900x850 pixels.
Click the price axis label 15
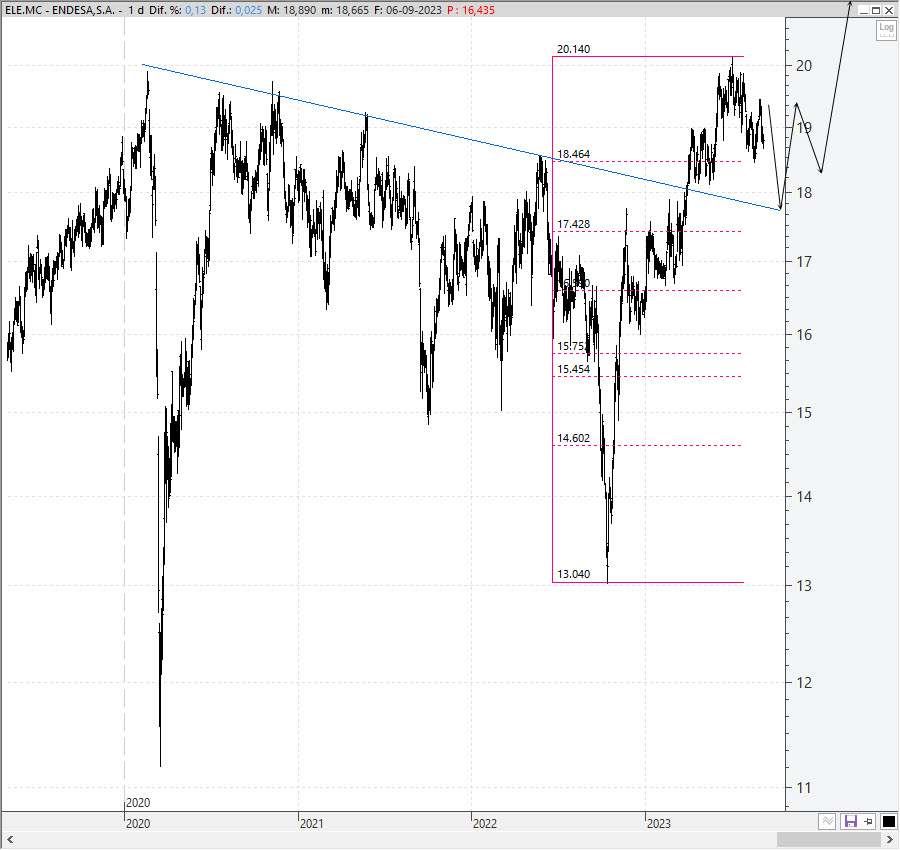click(x=804, y=412)
